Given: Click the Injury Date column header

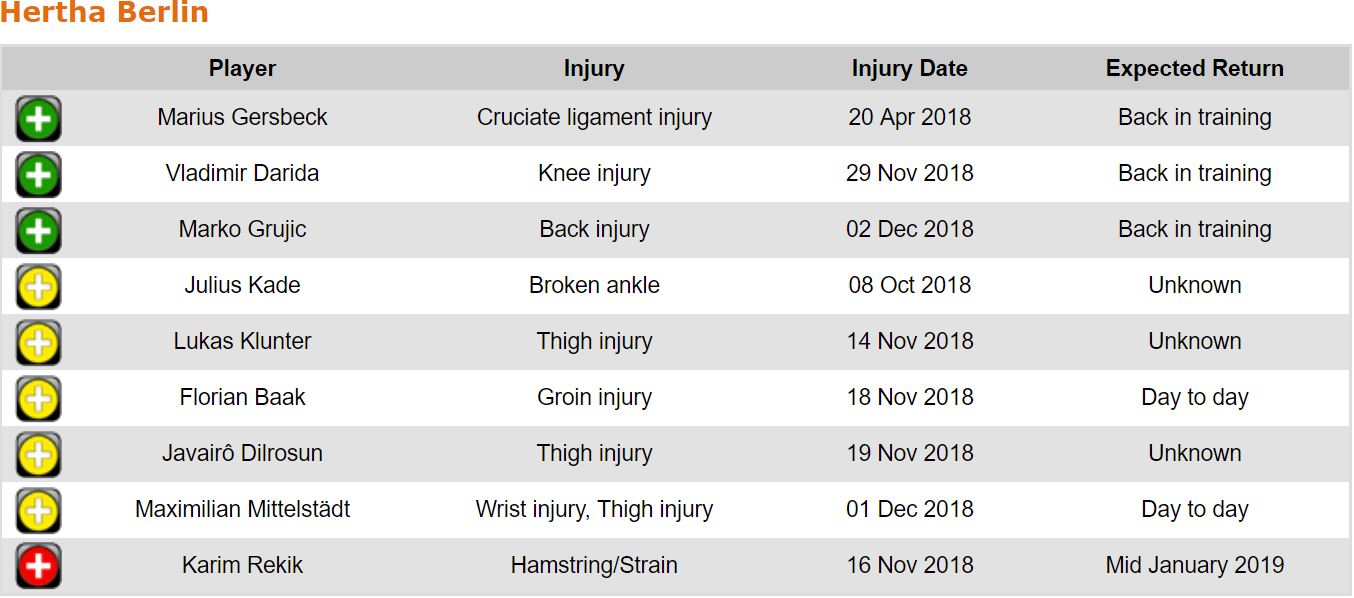Looking at the screenshot, I should point(909,69).
